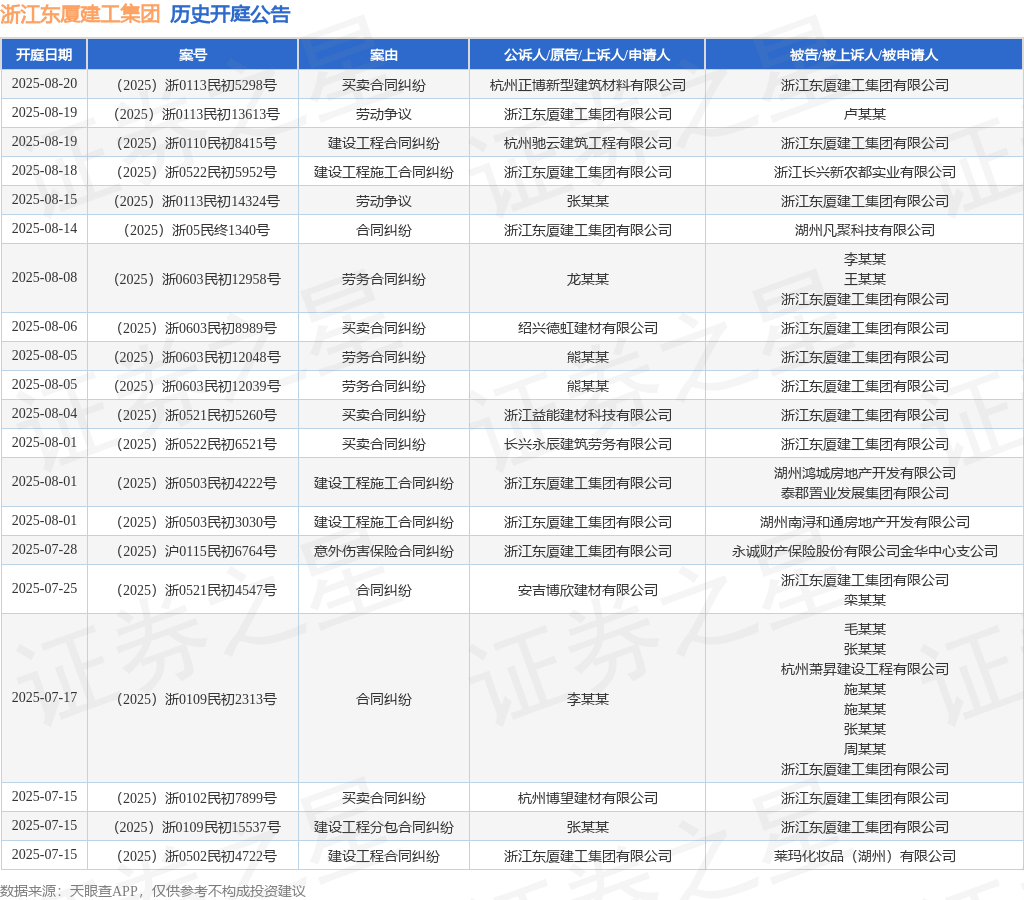The height and width of the screenshot is (900, 1024).
Task: Select the date 2025-08-18
Action: coord(44,170)
